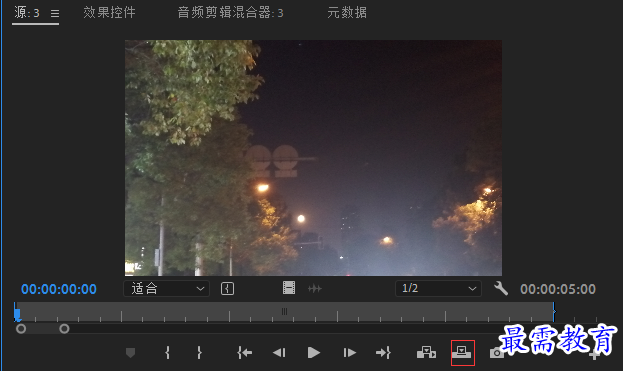The image size is (623, 371).
Task: Click the Insert edit button
Action: (x=426, y=352)
